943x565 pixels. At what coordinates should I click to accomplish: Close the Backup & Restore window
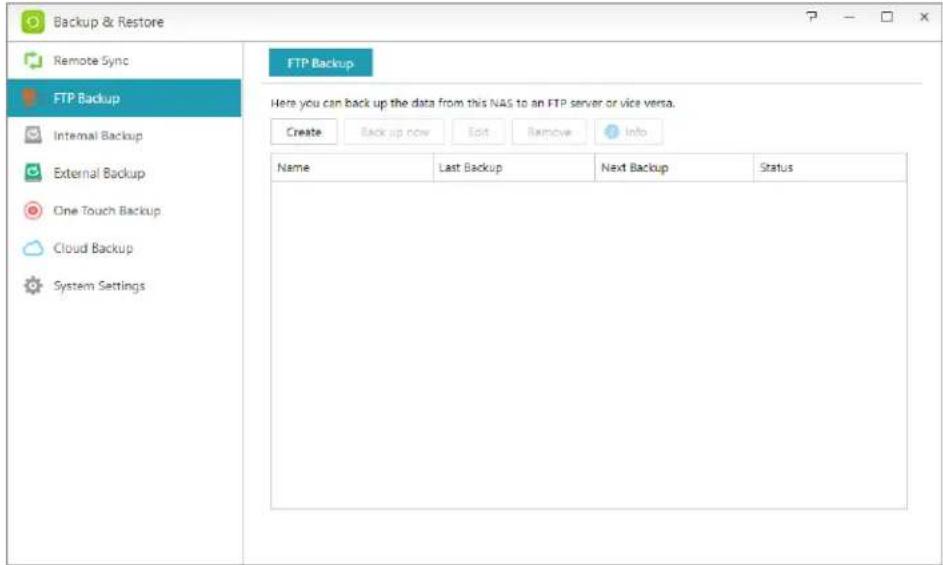pos(924,17)
